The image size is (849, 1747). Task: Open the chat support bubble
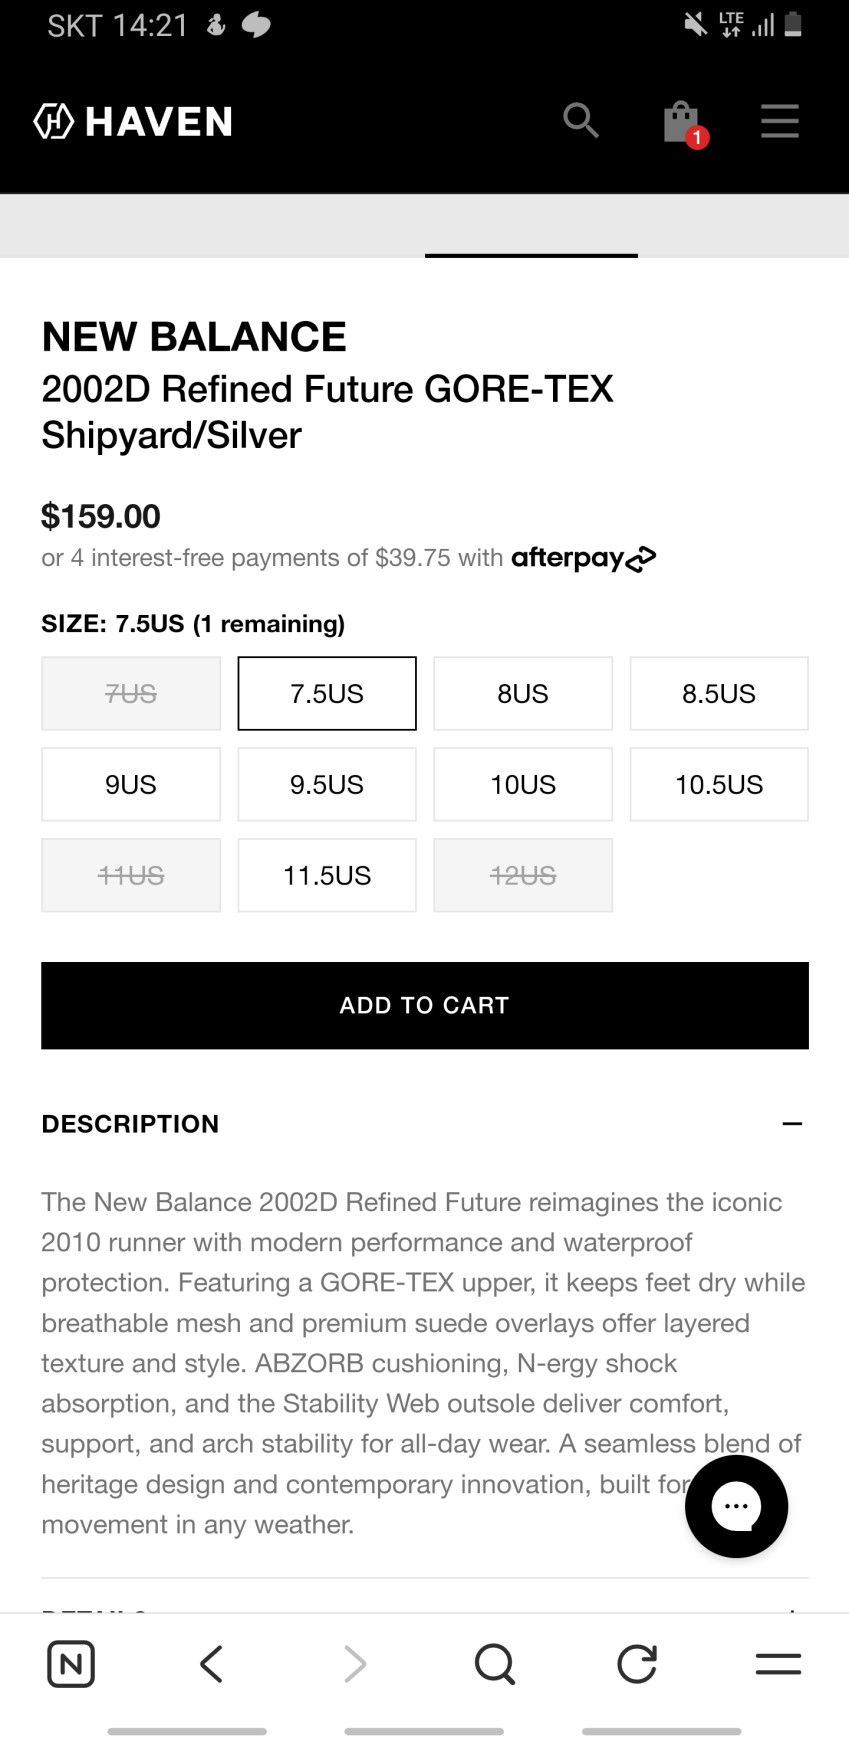click(x=736, y=1506)
